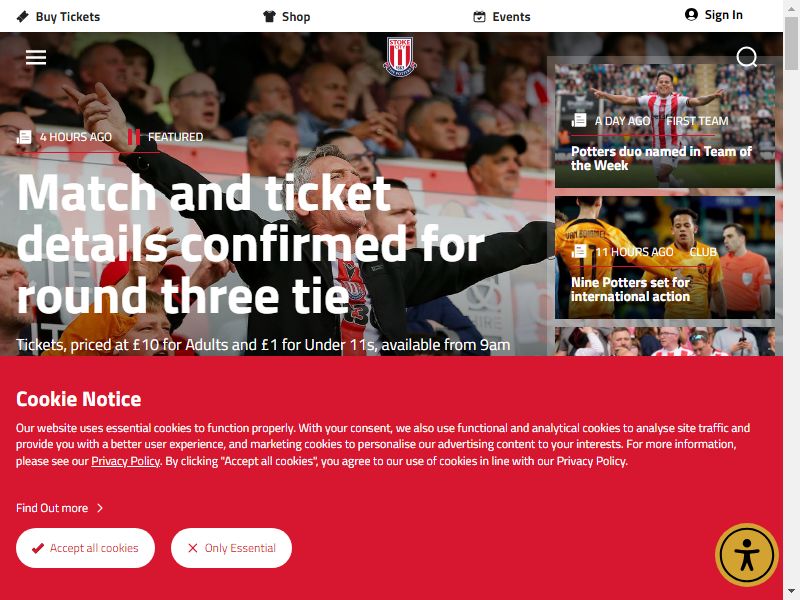
Task: Choose Only Essential cookies
Action: [x=231, y=548]
